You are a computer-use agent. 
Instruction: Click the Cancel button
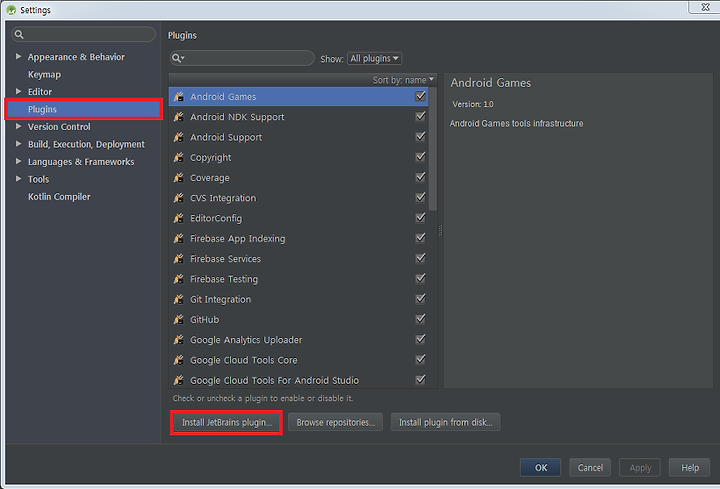[x=590, y=467]
